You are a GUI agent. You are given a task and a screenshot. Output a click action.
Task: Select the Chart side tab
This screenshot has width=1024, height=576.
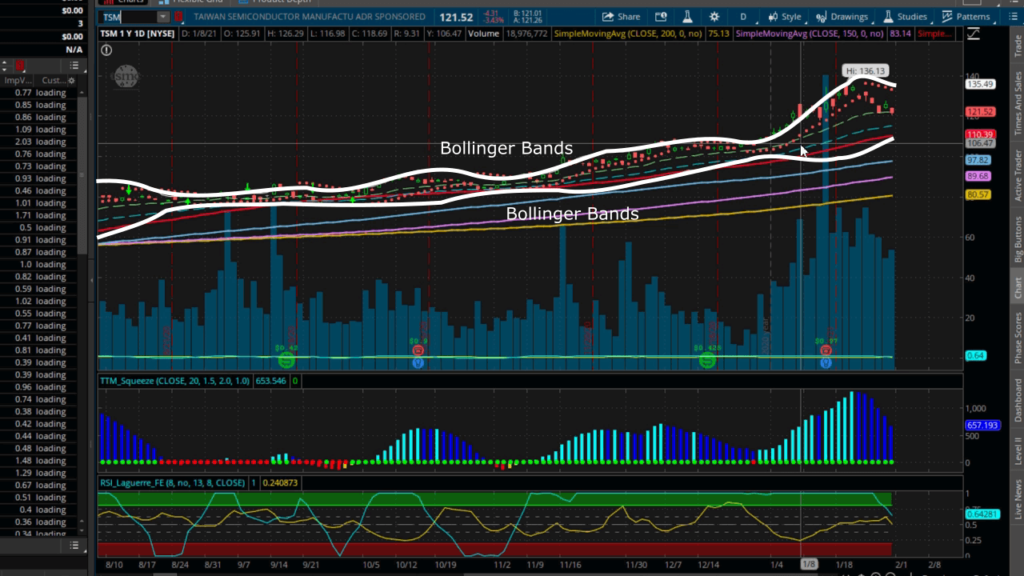pos(1017,287)
